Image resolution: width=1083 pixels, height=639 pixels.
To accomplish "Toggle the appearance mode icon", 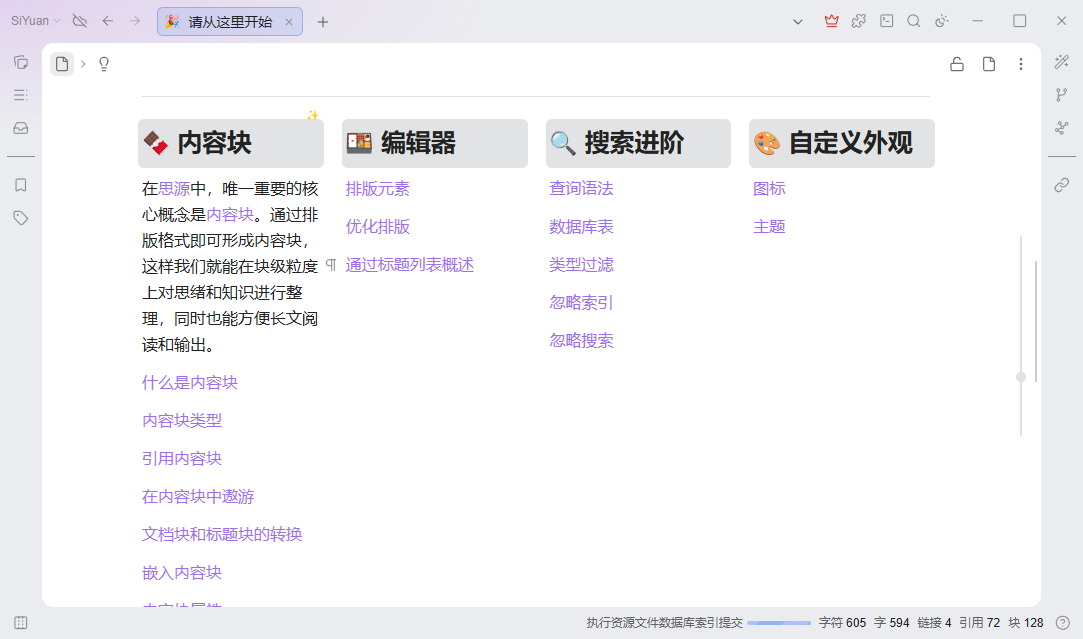I will click(941, 21).
